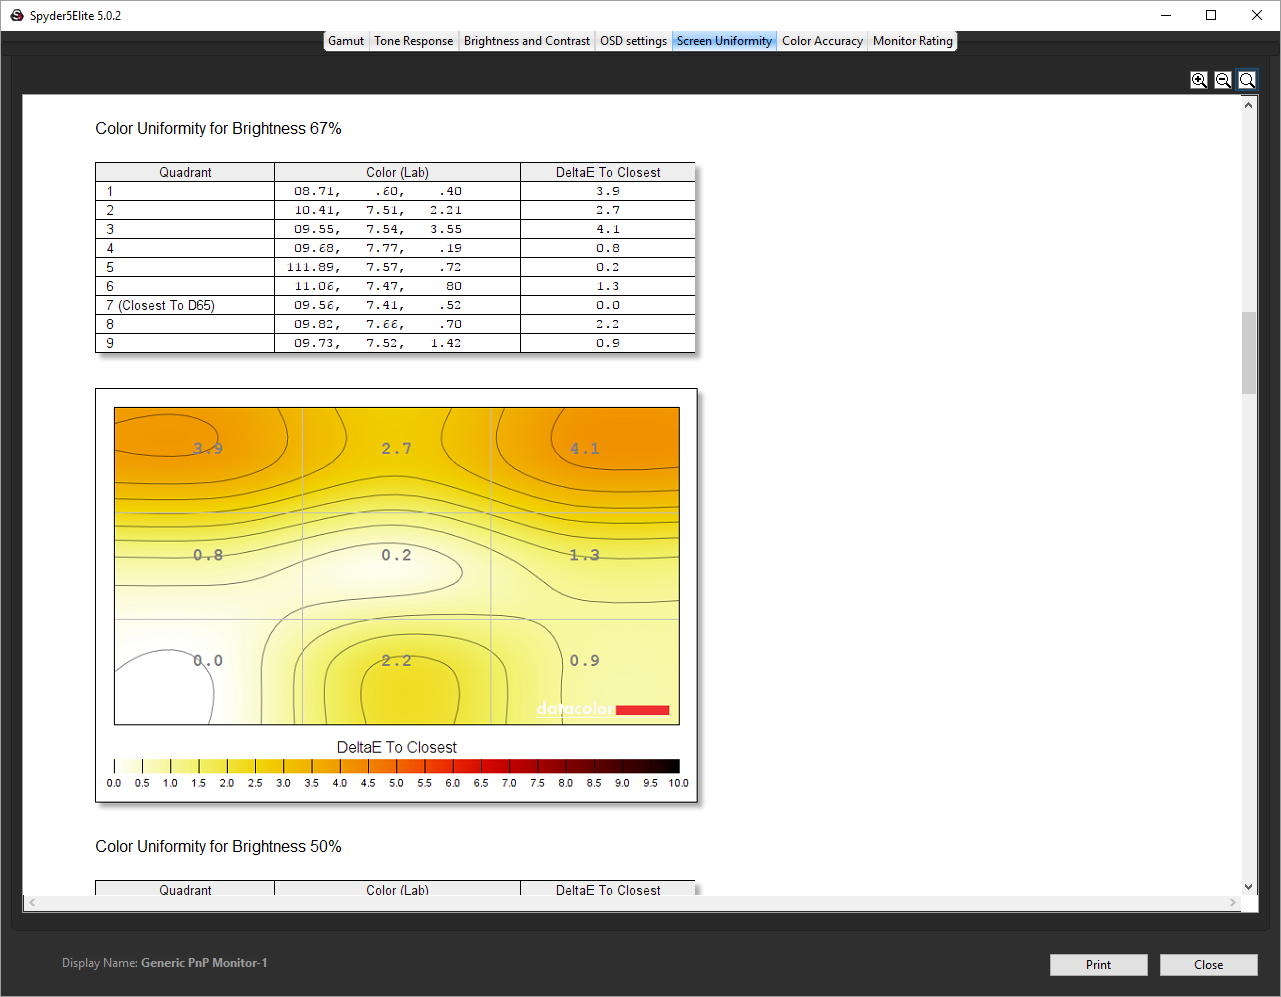Click the zoom in magnifier icon
Viewport: 1281px width, 997px height.
coord(1199,80)
